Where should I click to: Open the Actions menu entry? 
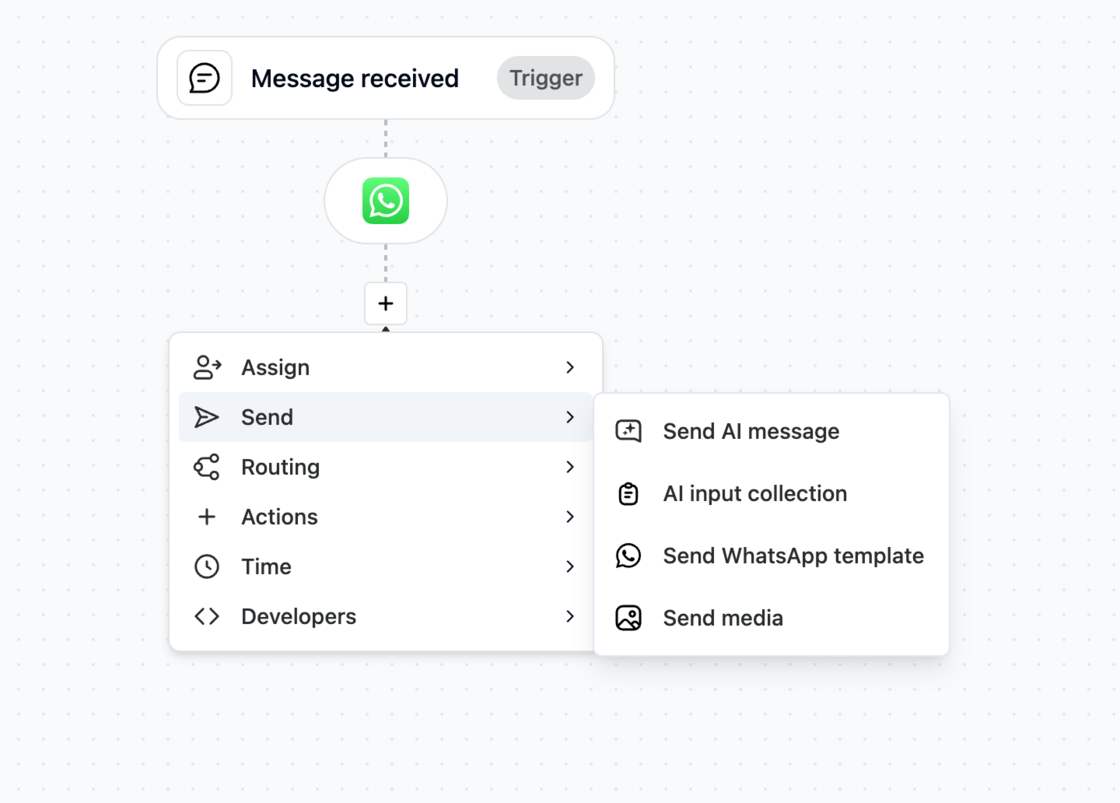pyautogui.click(x=386, y=517)
